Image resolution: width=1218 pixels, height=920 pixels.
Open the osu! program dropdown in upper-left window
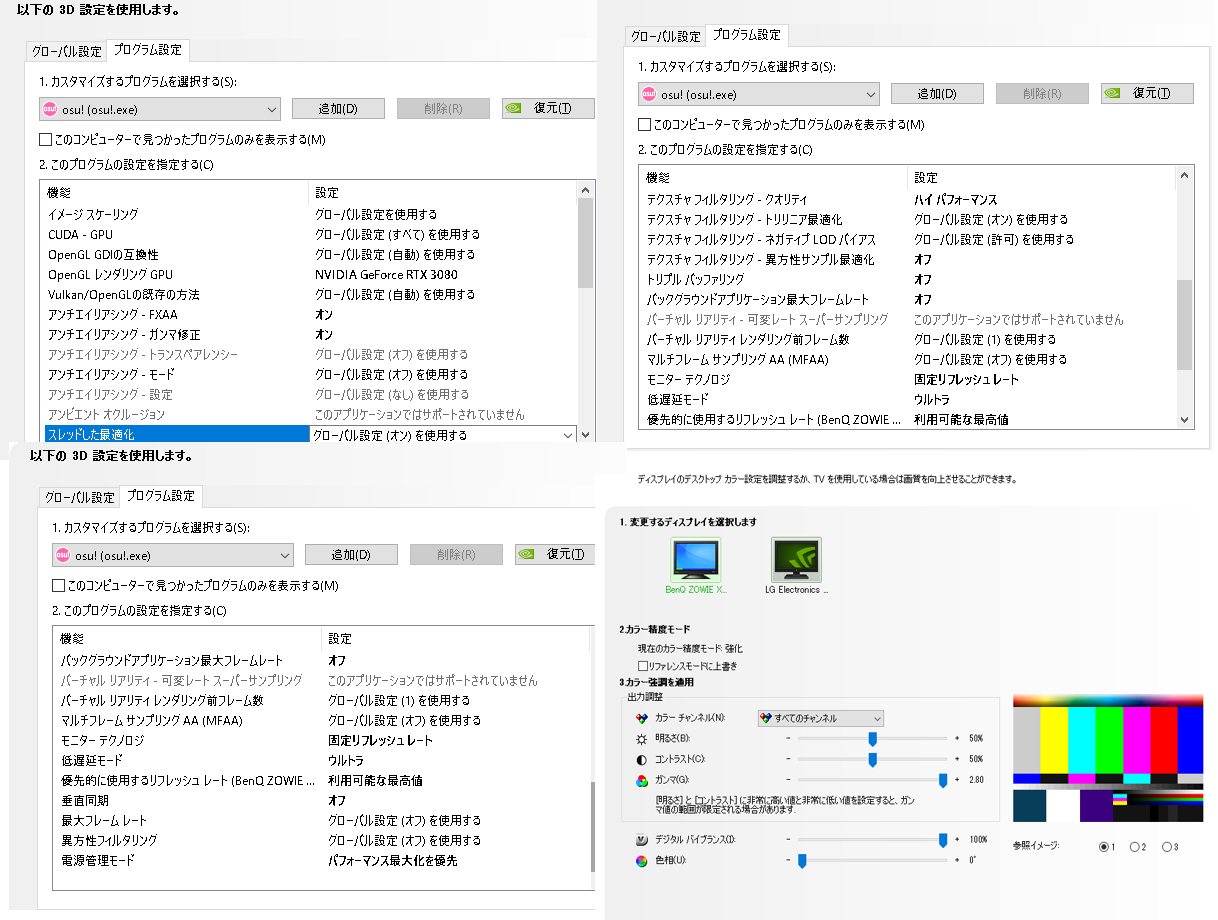click(x=160, y=108)
